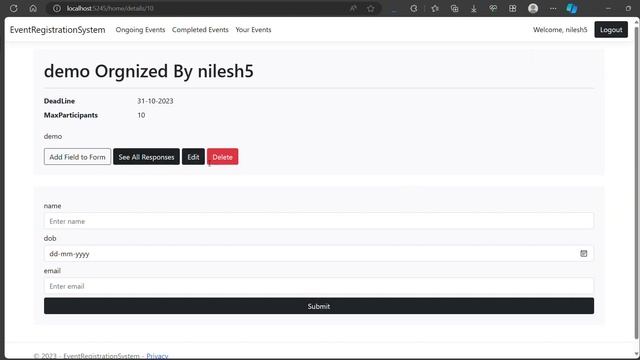
Task: Submit the registration form
Action: click(x=319, y=306)
